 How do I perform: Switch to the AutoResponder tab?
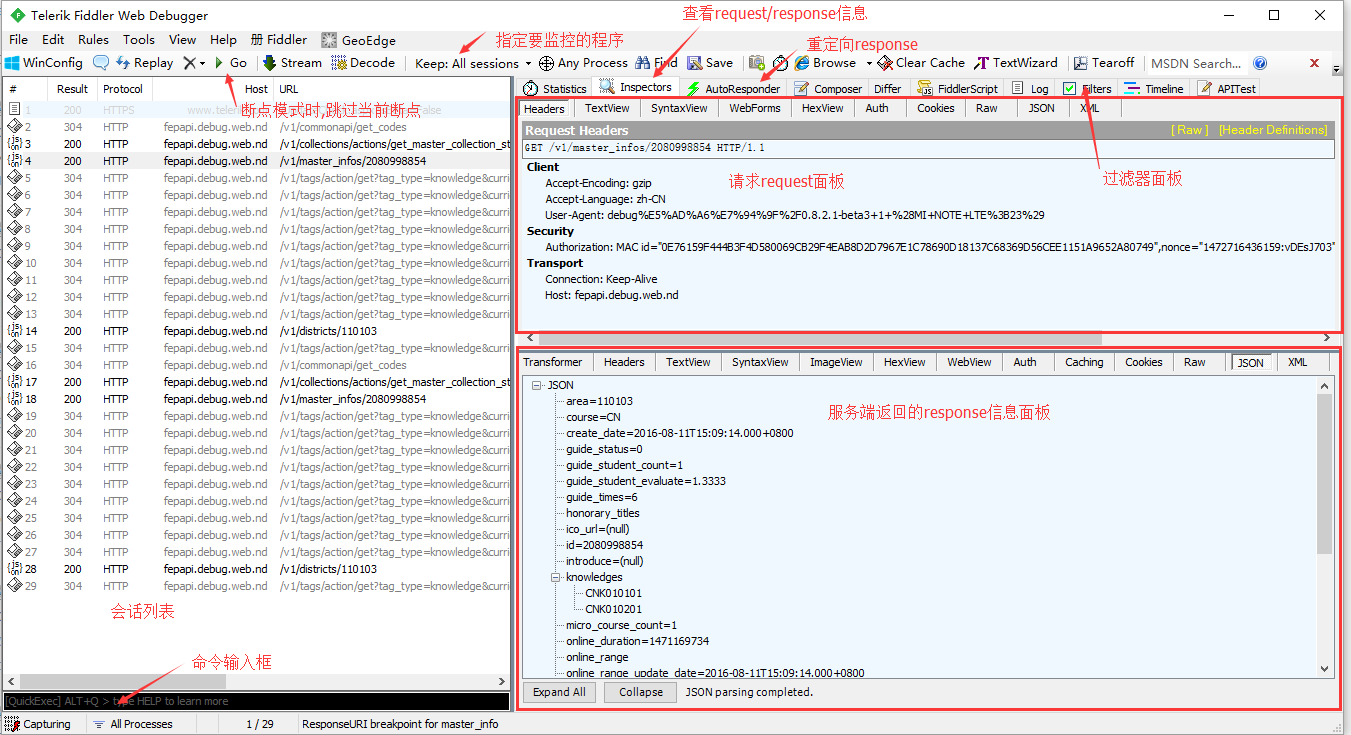(733, 89)
